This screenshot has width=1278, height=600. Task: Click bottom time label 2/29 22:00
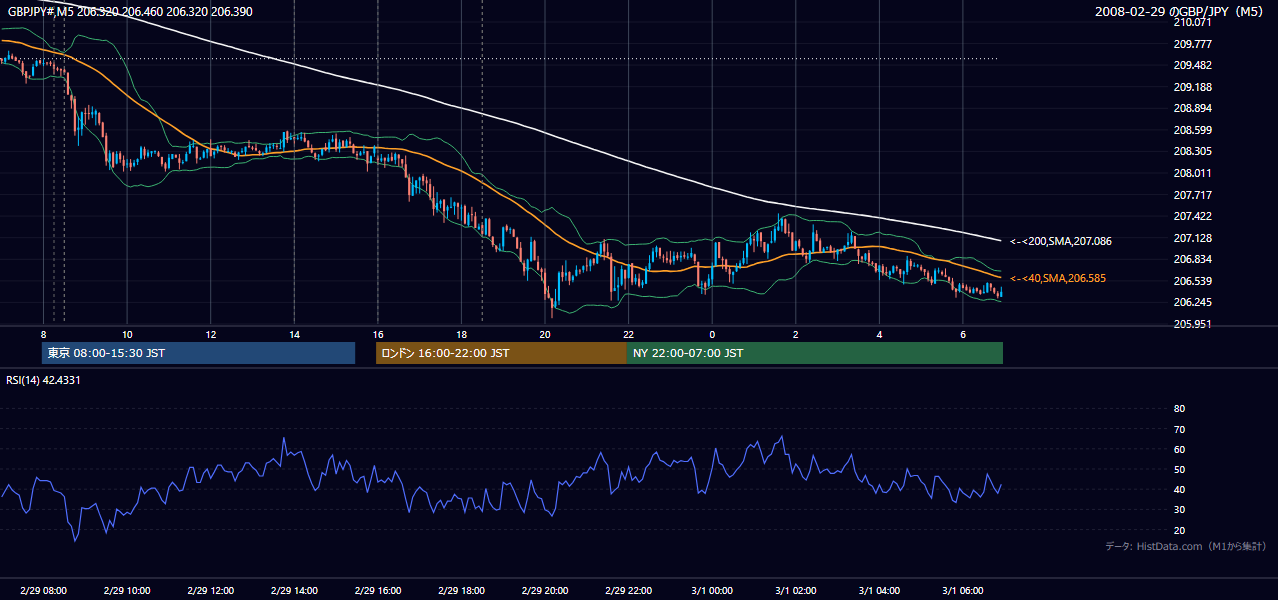(x=628, y=591)
